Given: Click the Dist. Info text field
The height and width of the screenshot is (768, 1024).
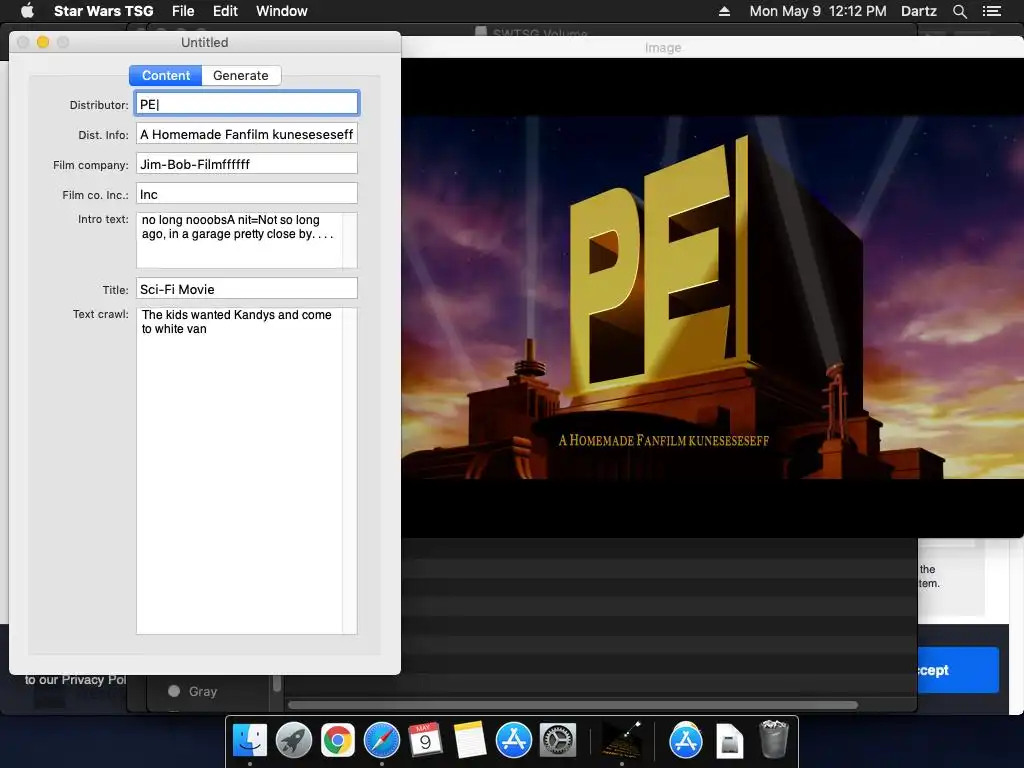Looking at the screenshot, I should coord(247,134).
